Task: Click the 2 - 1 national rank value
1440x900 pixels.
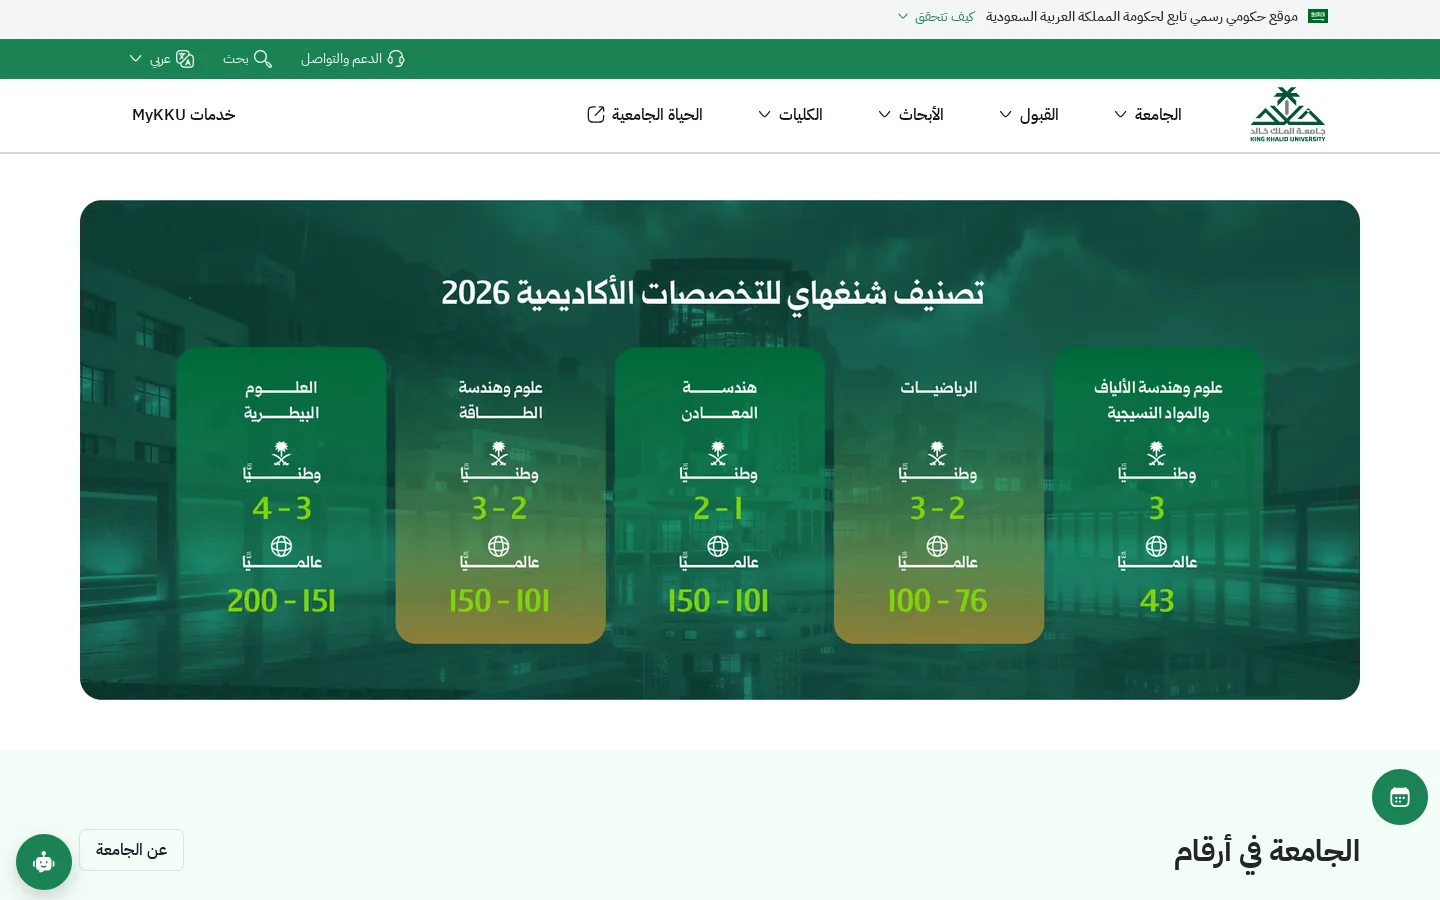Action: (718, 509)
